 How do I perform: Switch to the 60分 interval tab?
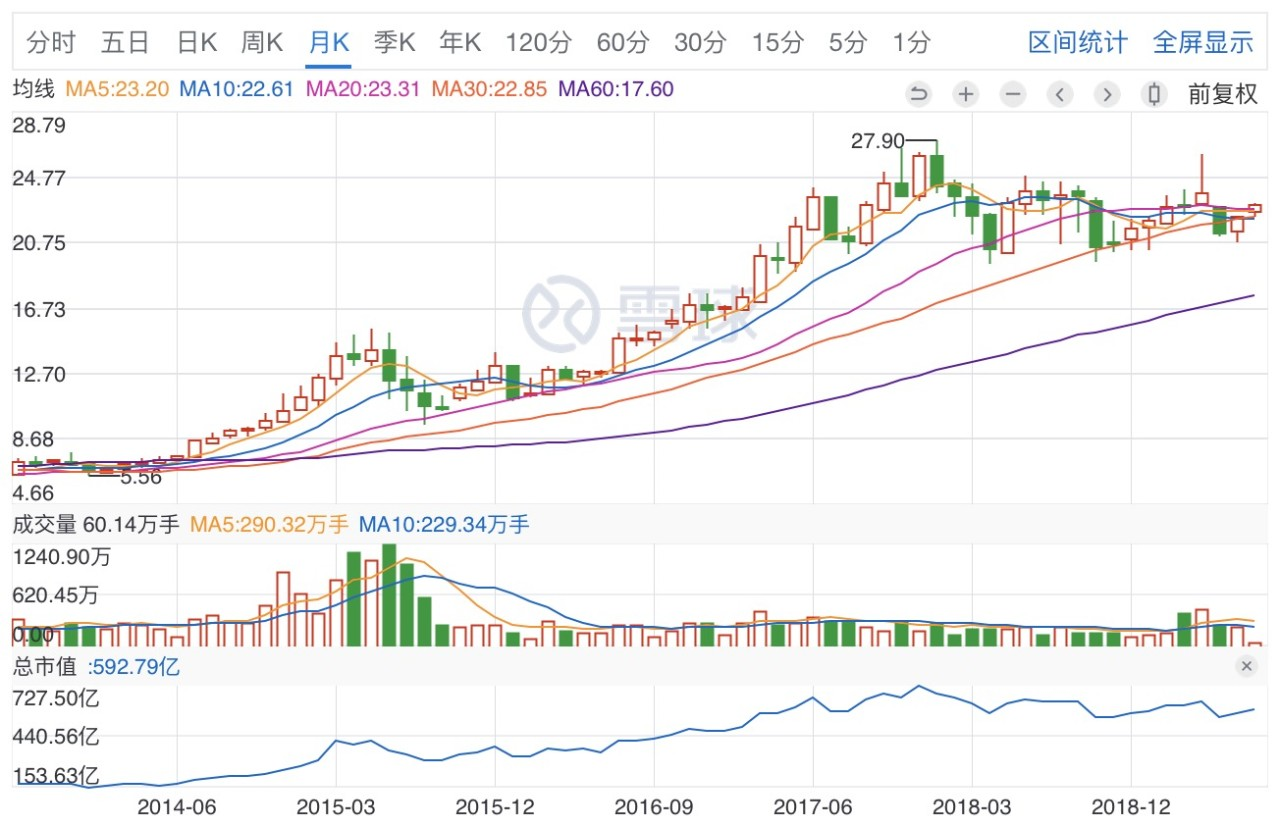coord(622,42)
